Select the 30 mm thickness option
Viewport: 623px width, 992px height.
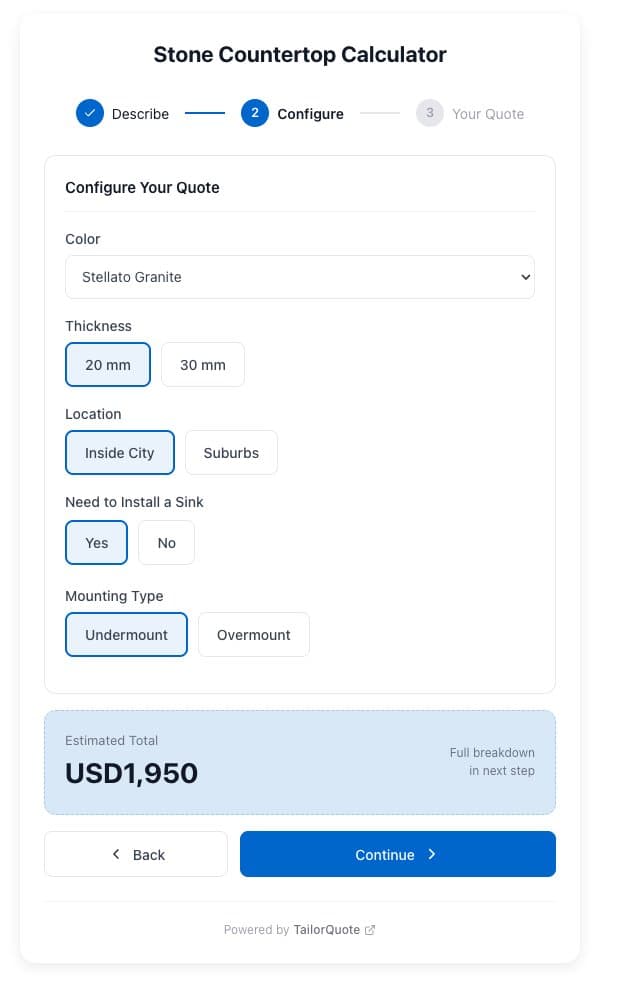click(x=202, y=364)
